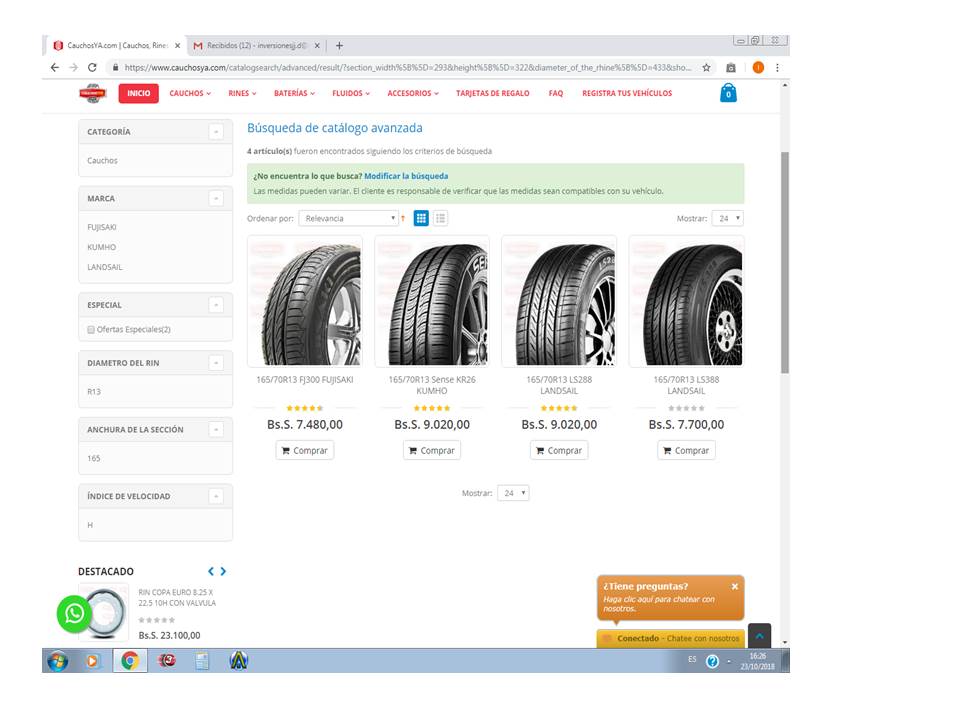960x720 pixels.
Task: Bookmark this page with the star
Action: (707, 67)
